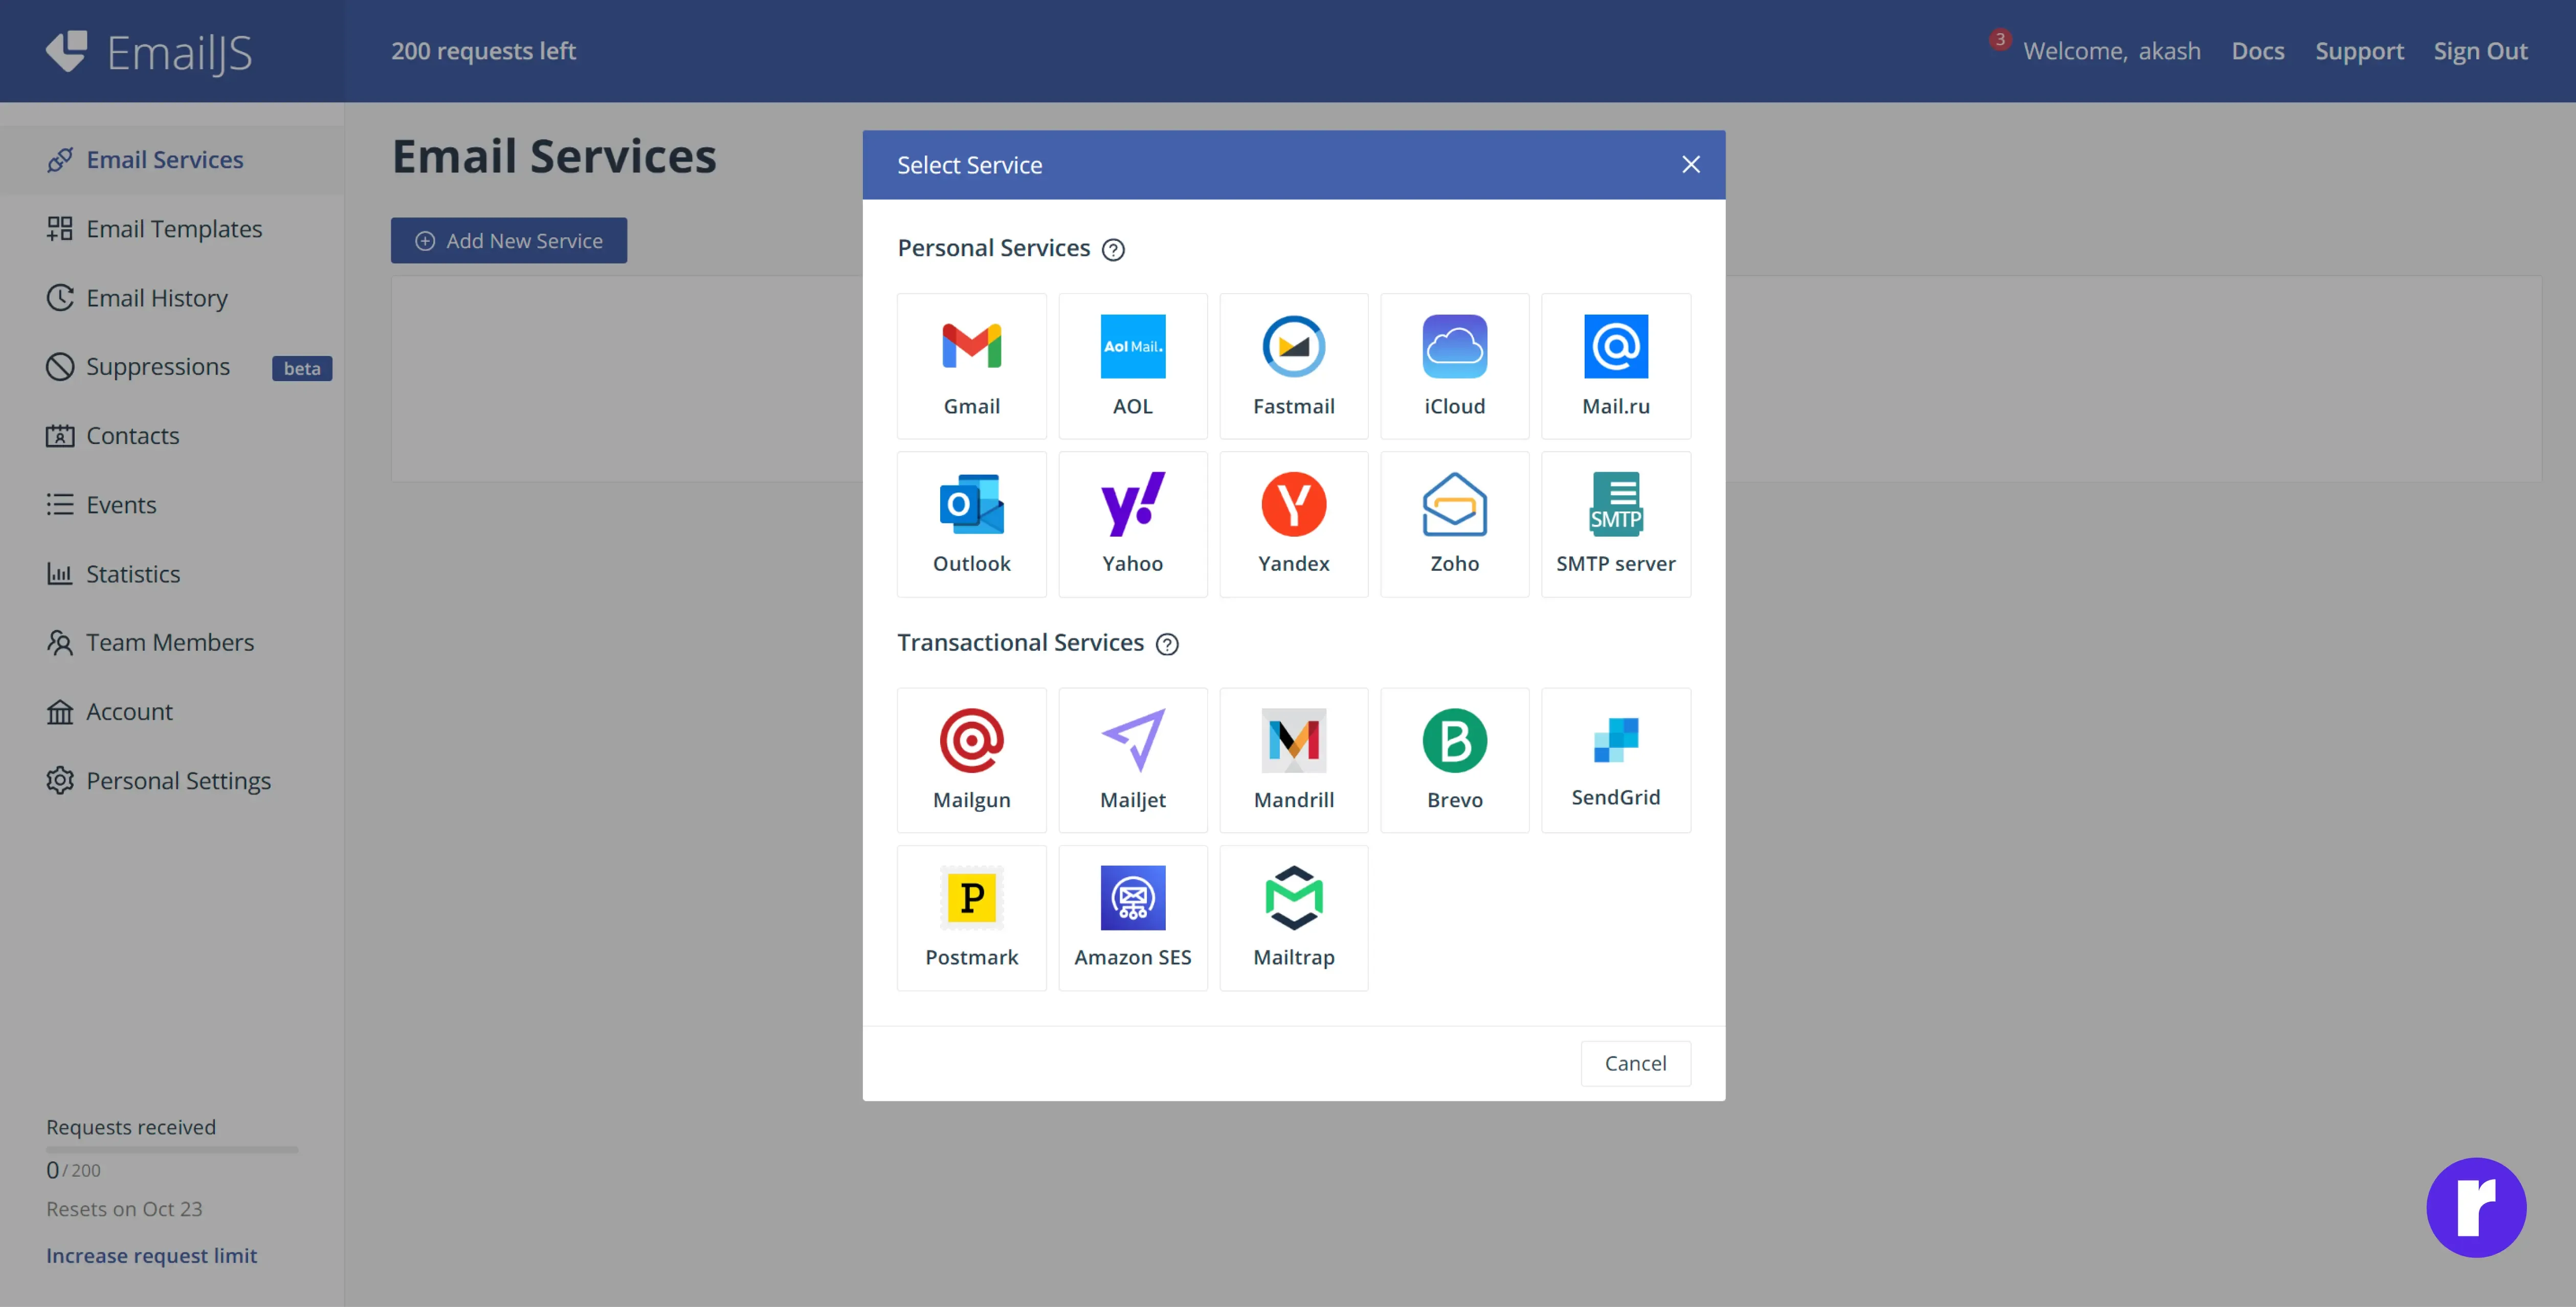Image resolution: width=2576 pixels, height=1307 pixels.
Task: Select the iCloud service
Action: (1454, 366)
